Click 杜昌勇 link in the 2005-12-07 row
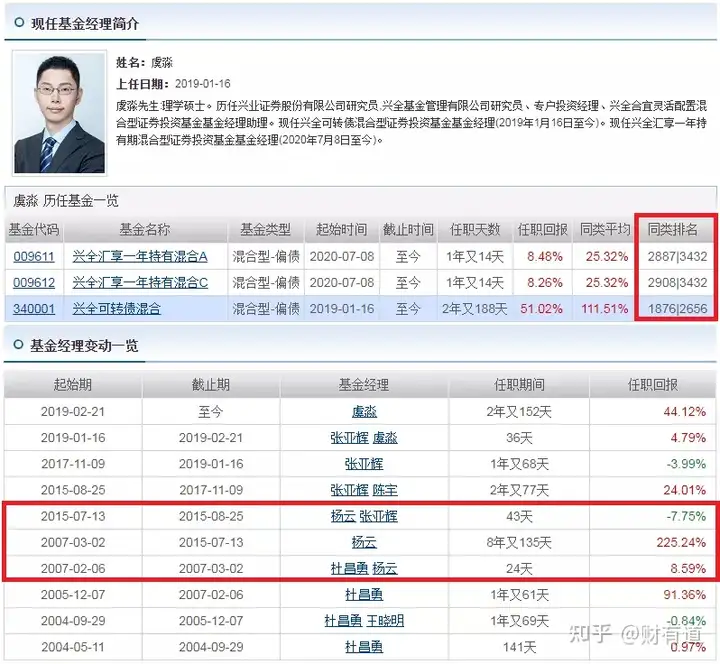Image resolution: width=720 pixels, height=664 pixels. coord(364,595)
